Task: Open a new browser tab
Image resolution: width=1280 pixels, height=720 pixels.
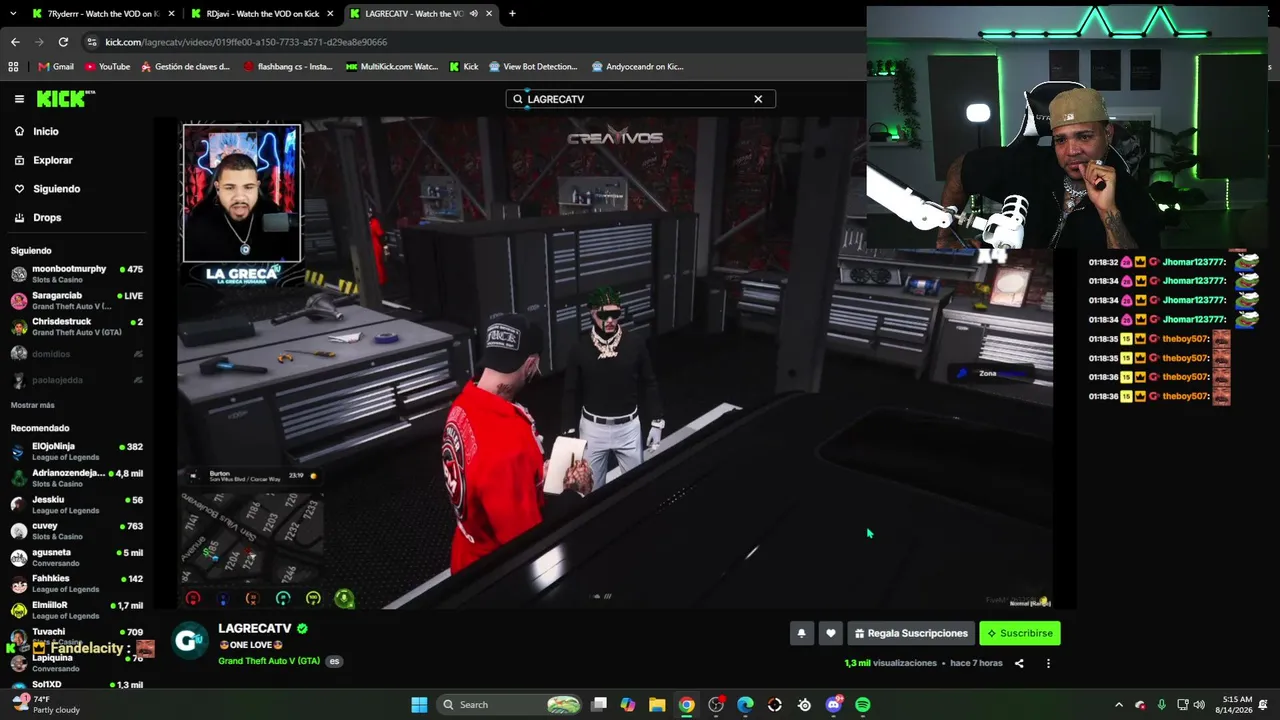Action: [512, 14]
